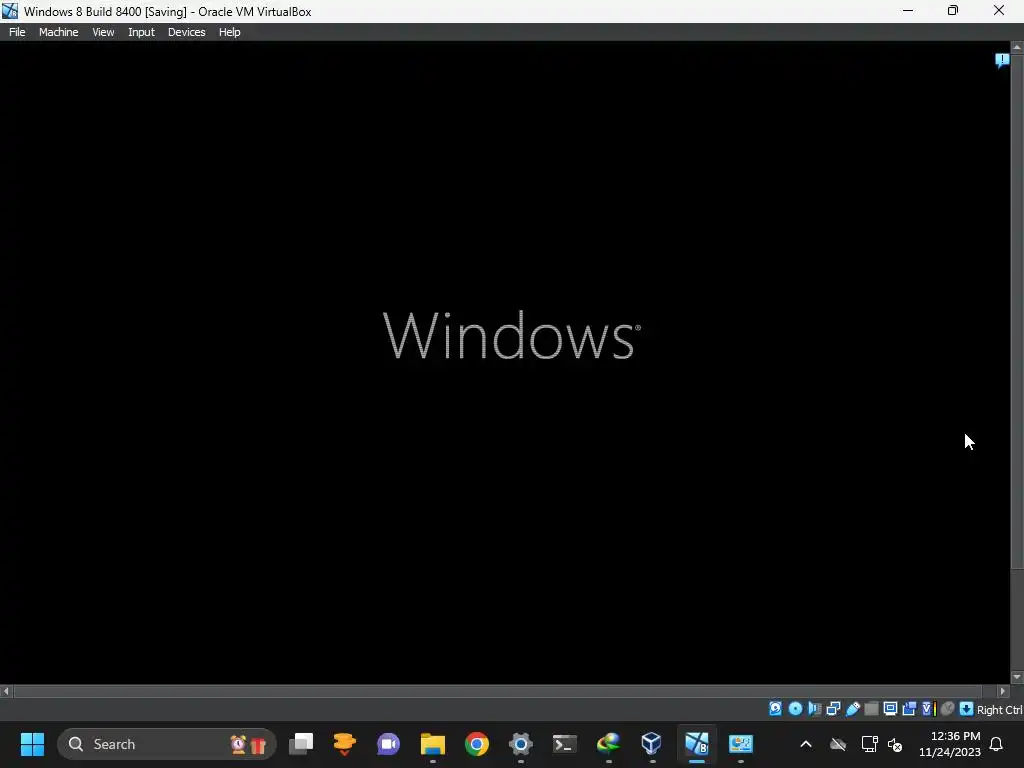Viewport: 1024px width, 768px height.
Task: Click the gray shared folders indicator
Action: (x=871, y=709)
